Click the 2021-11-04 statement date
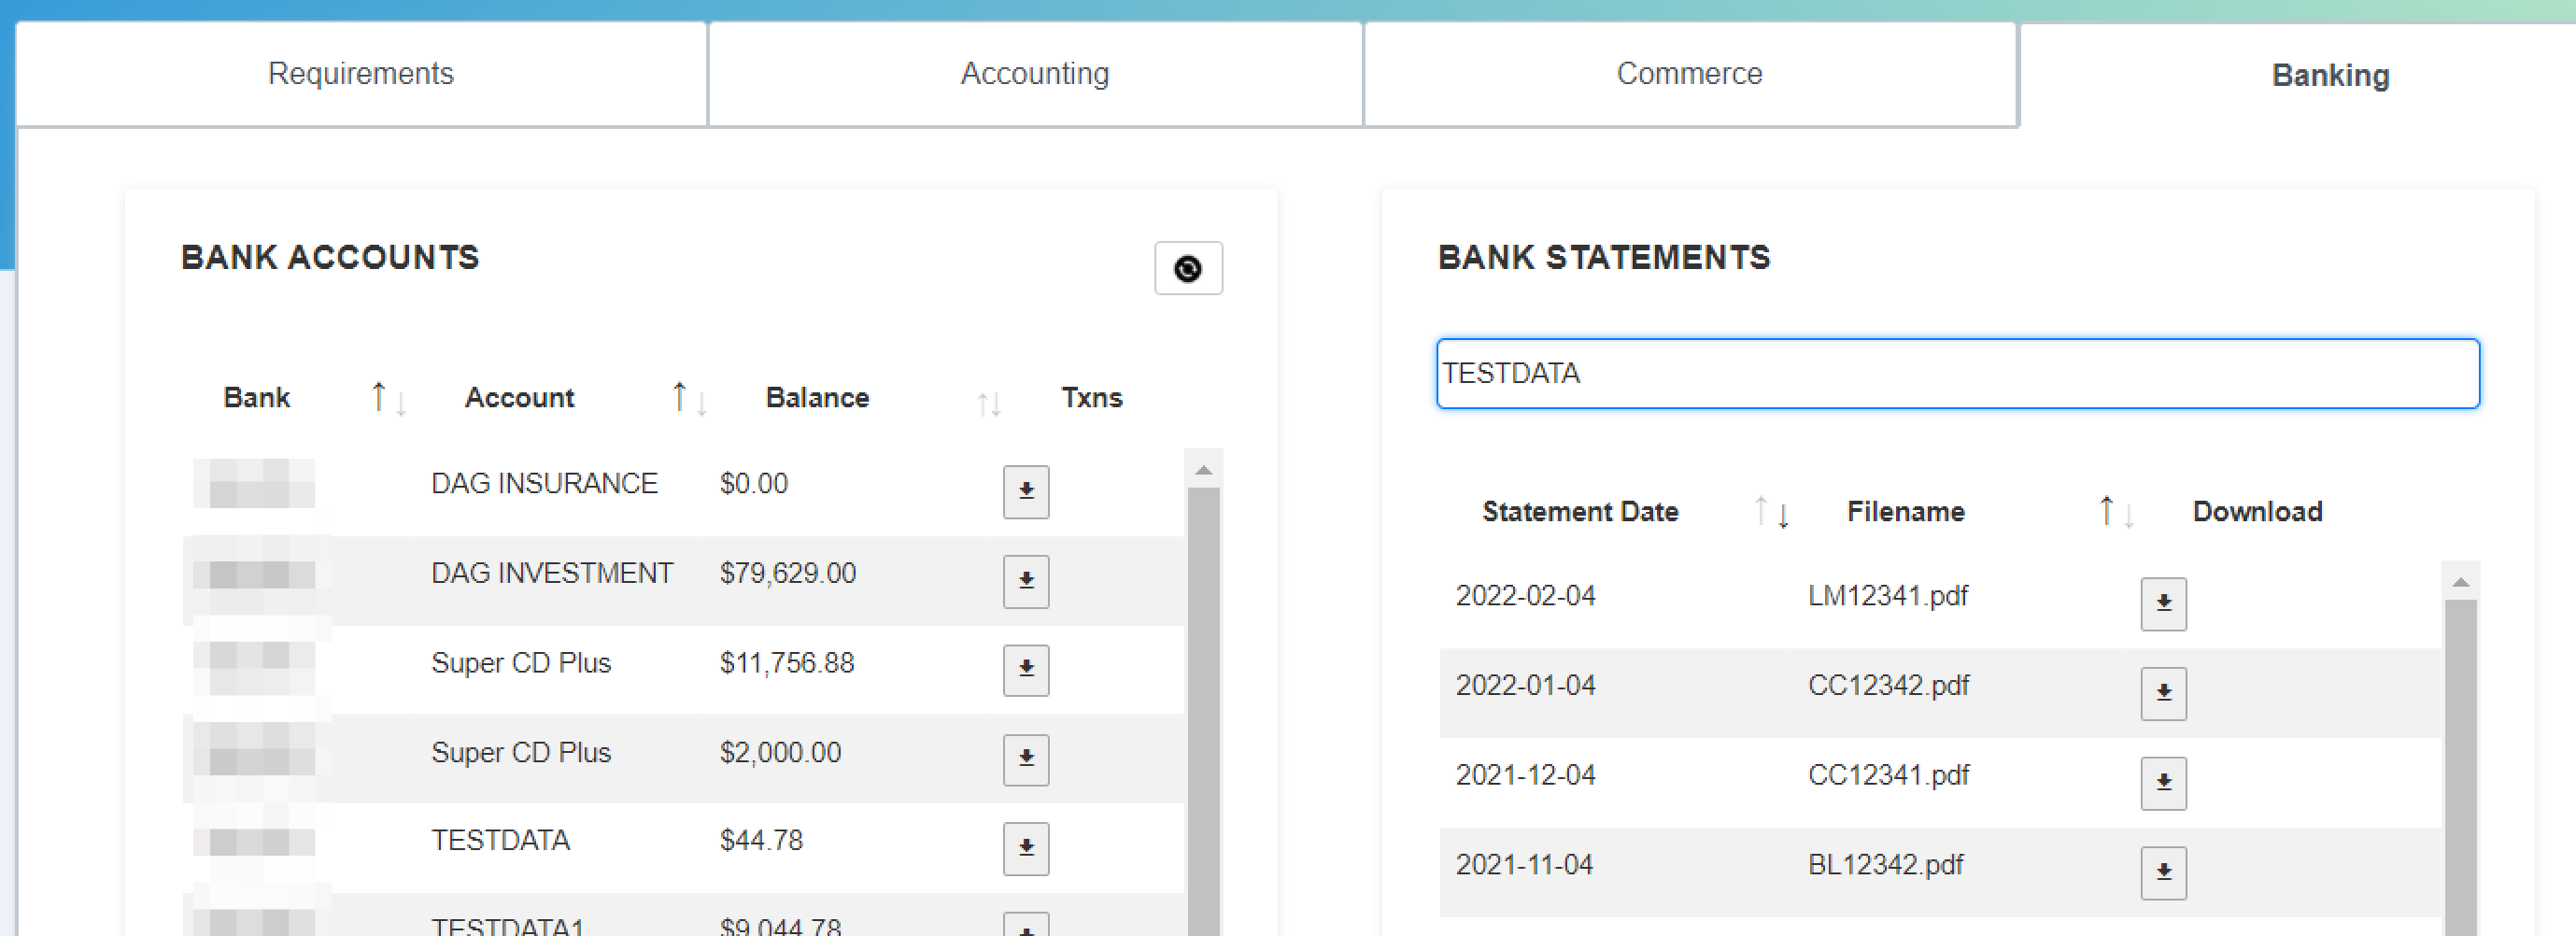Viewport: 2576px width, 936px height. click(x=1524, y=865)
